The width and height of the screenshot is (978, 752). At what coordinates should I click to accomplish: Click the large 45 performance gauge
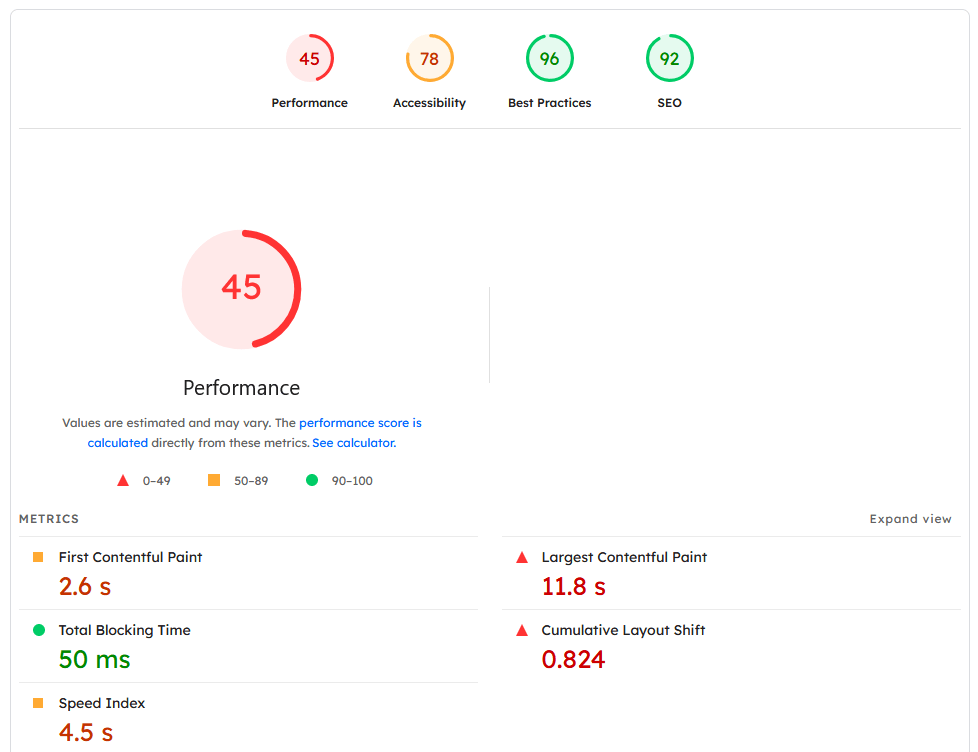[x=241, y=289]
